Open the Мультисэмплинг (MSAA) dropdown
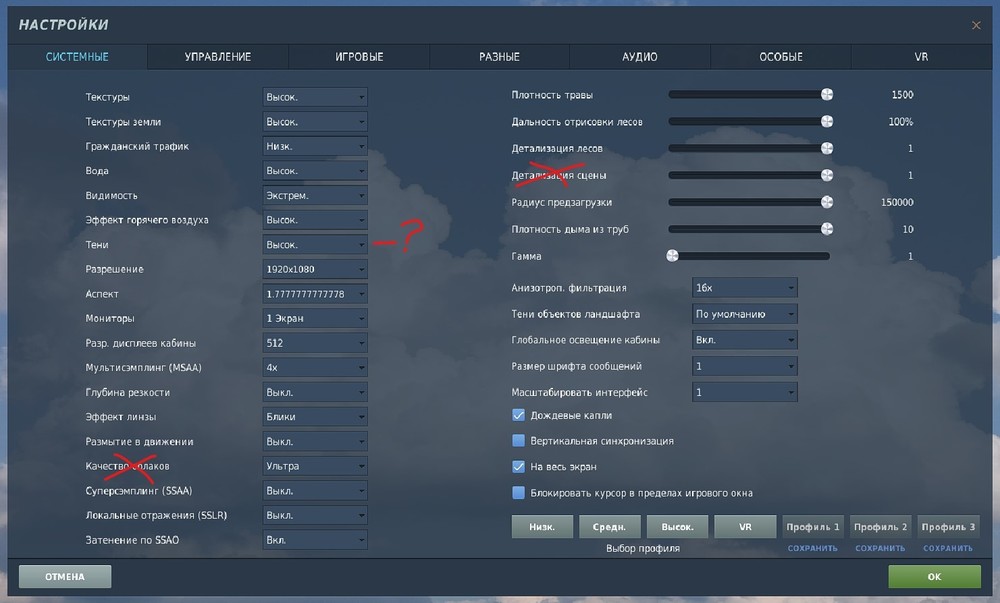The width and height of the screenshot is (1000, 603). [314, 367]
